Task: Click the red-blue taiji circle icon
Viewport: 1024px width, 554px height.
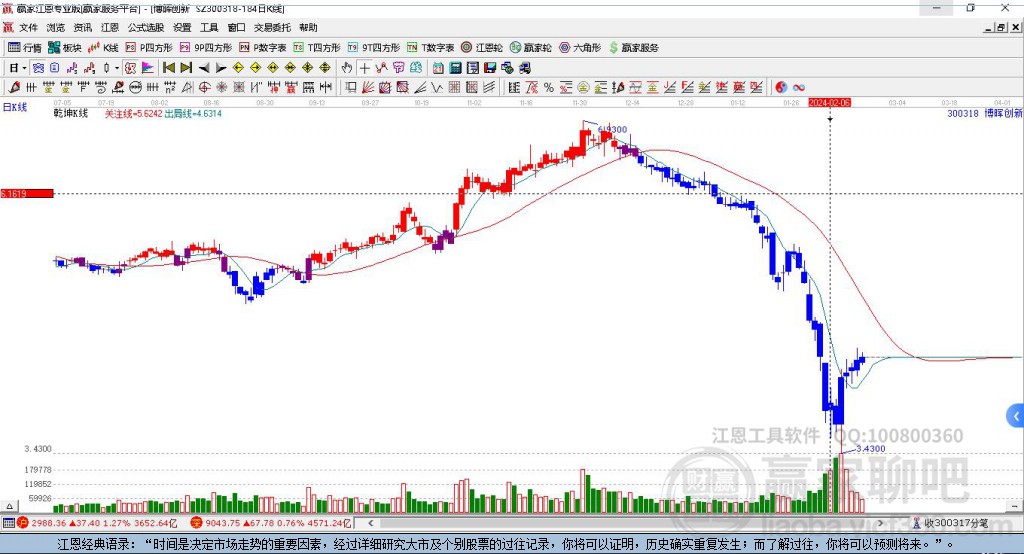Action: click(781, 88)
